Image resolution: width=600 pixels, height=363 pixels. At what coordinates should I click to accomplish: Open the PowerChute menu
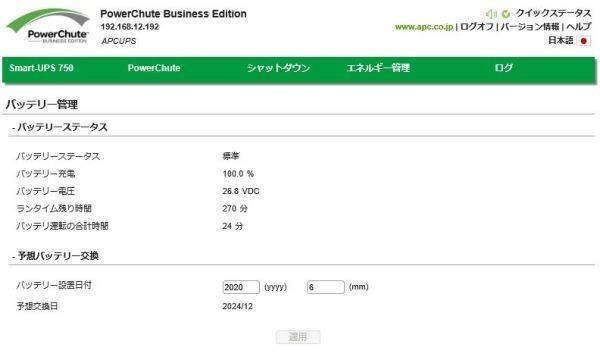click(154, 68)
